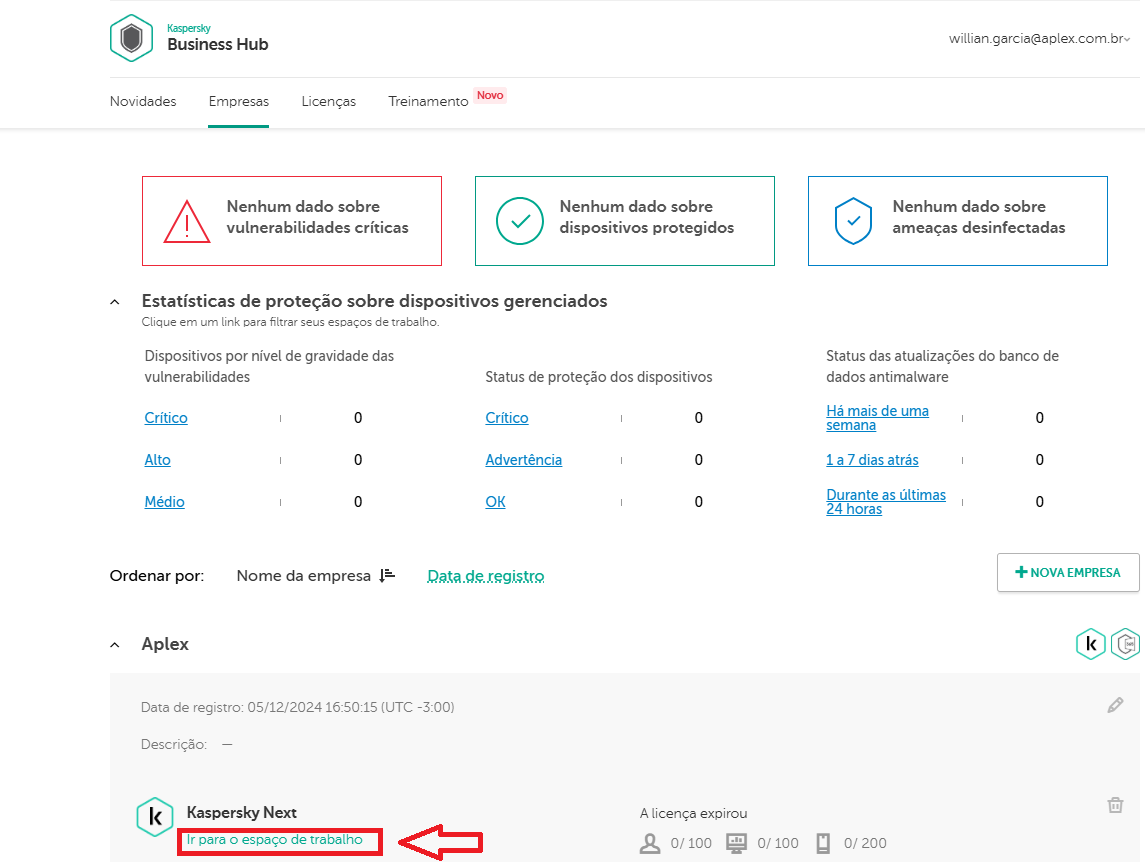Screen dimensions: 1145x862
Task: Collapse the Estatísticas de proteção section
Action: 115,302
